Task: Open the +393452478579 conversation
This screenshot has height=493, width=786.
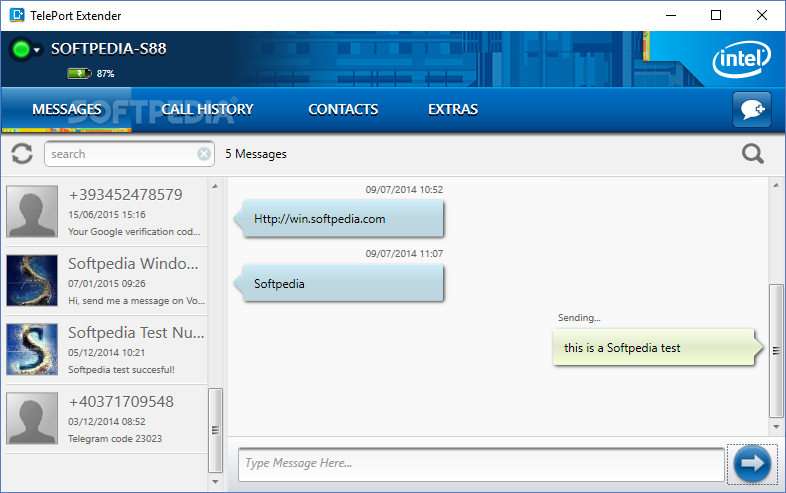Action: tap(106, 212)
